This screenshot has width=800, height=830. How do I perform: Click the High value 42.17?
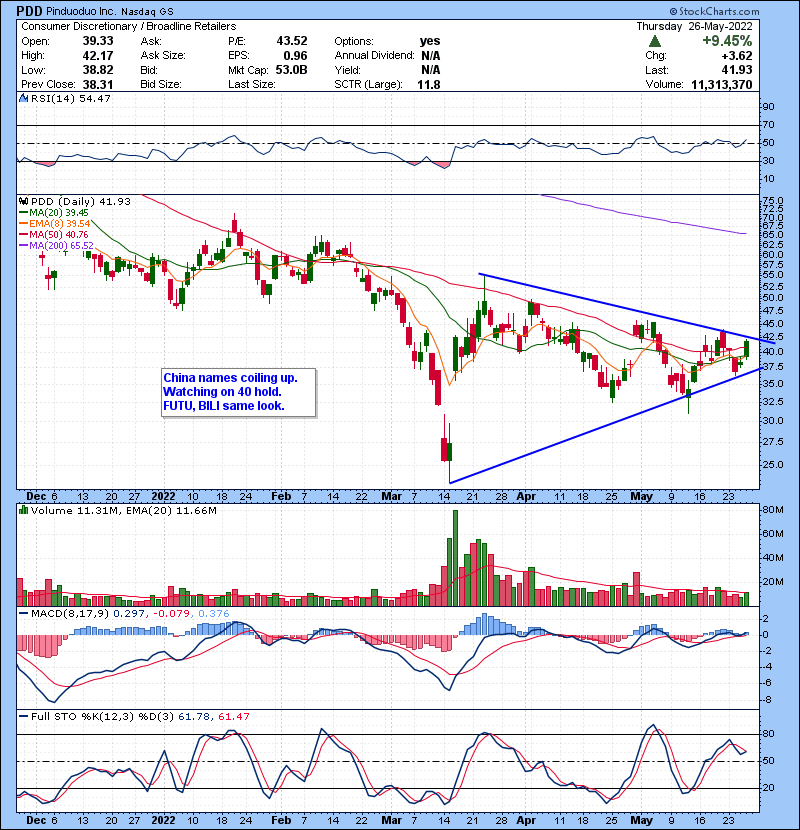coord(98,55)
